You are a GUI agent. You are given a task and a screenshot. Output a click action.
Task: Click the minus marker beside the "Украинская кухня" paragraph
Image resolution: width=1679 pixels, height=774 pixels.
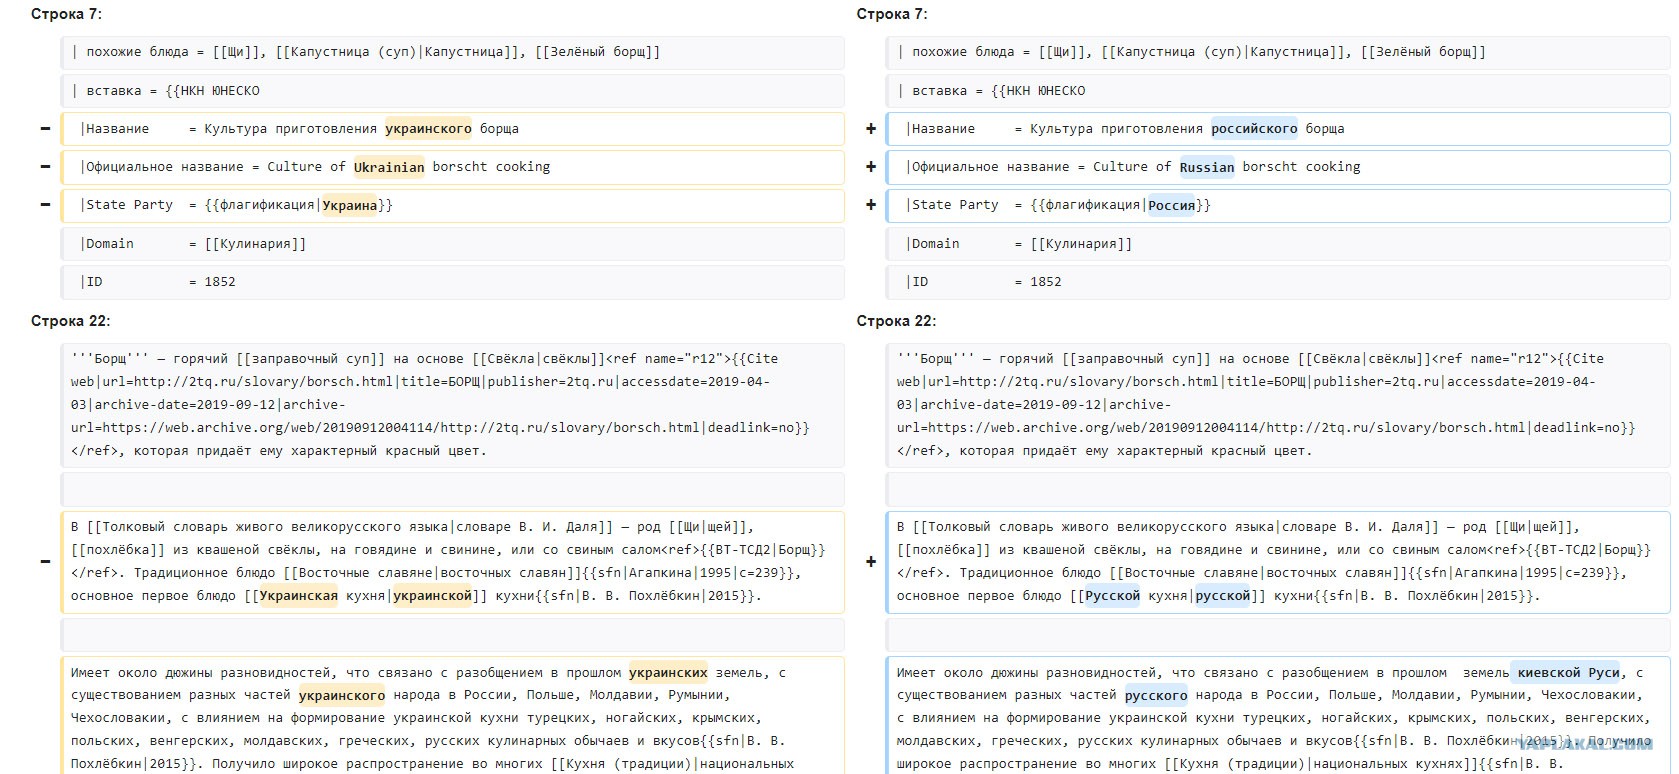pos(45,562)
